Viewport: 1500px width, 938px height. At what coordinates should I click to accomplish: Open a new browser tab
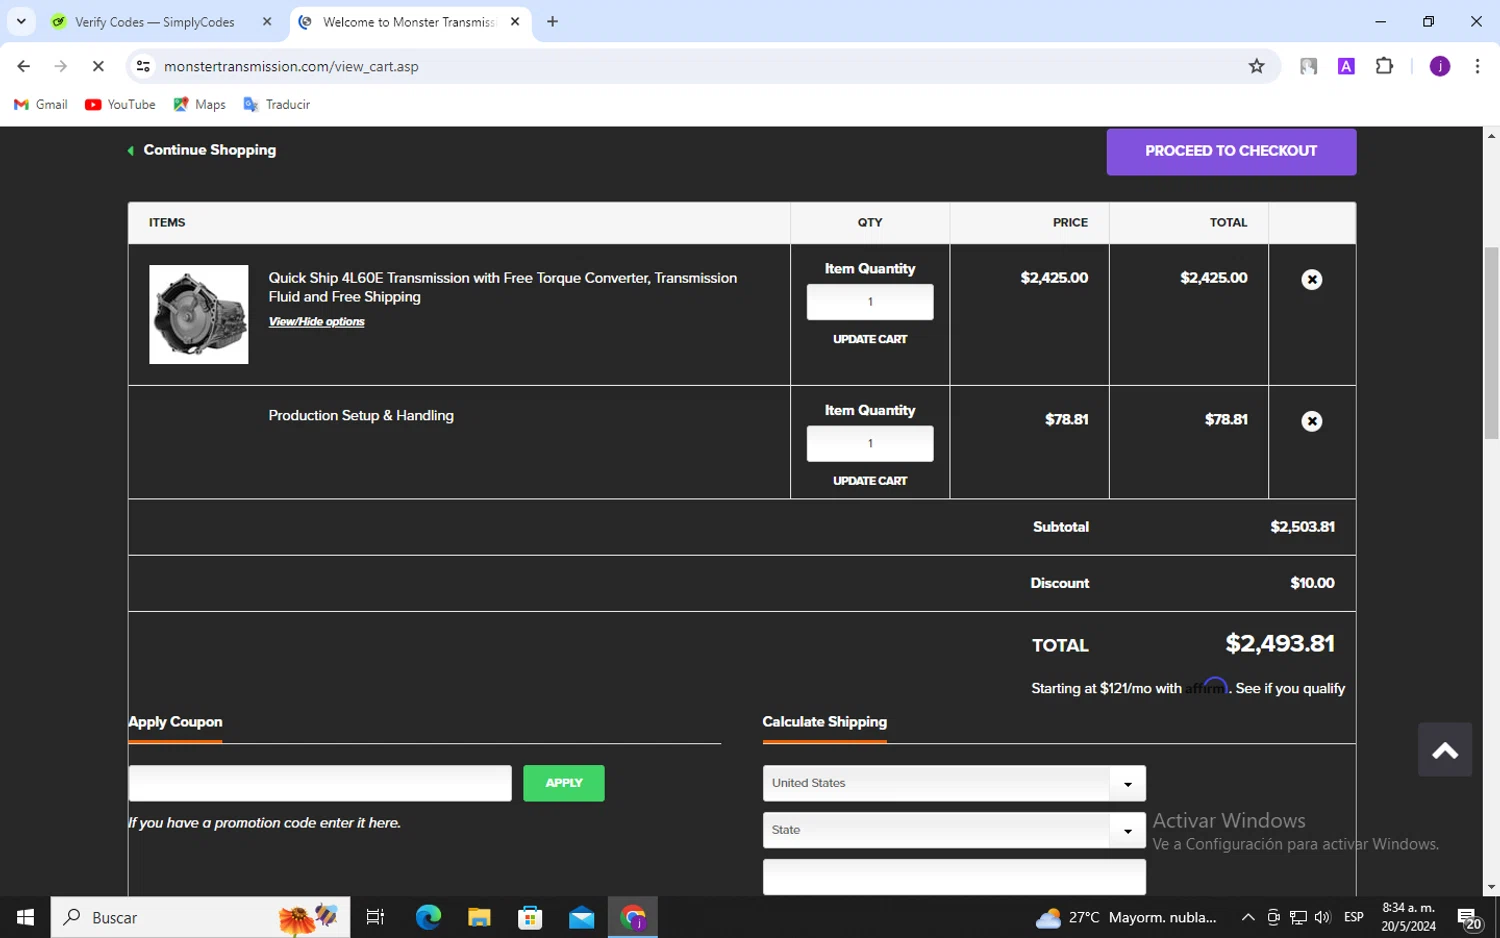[x=552, y=22]
